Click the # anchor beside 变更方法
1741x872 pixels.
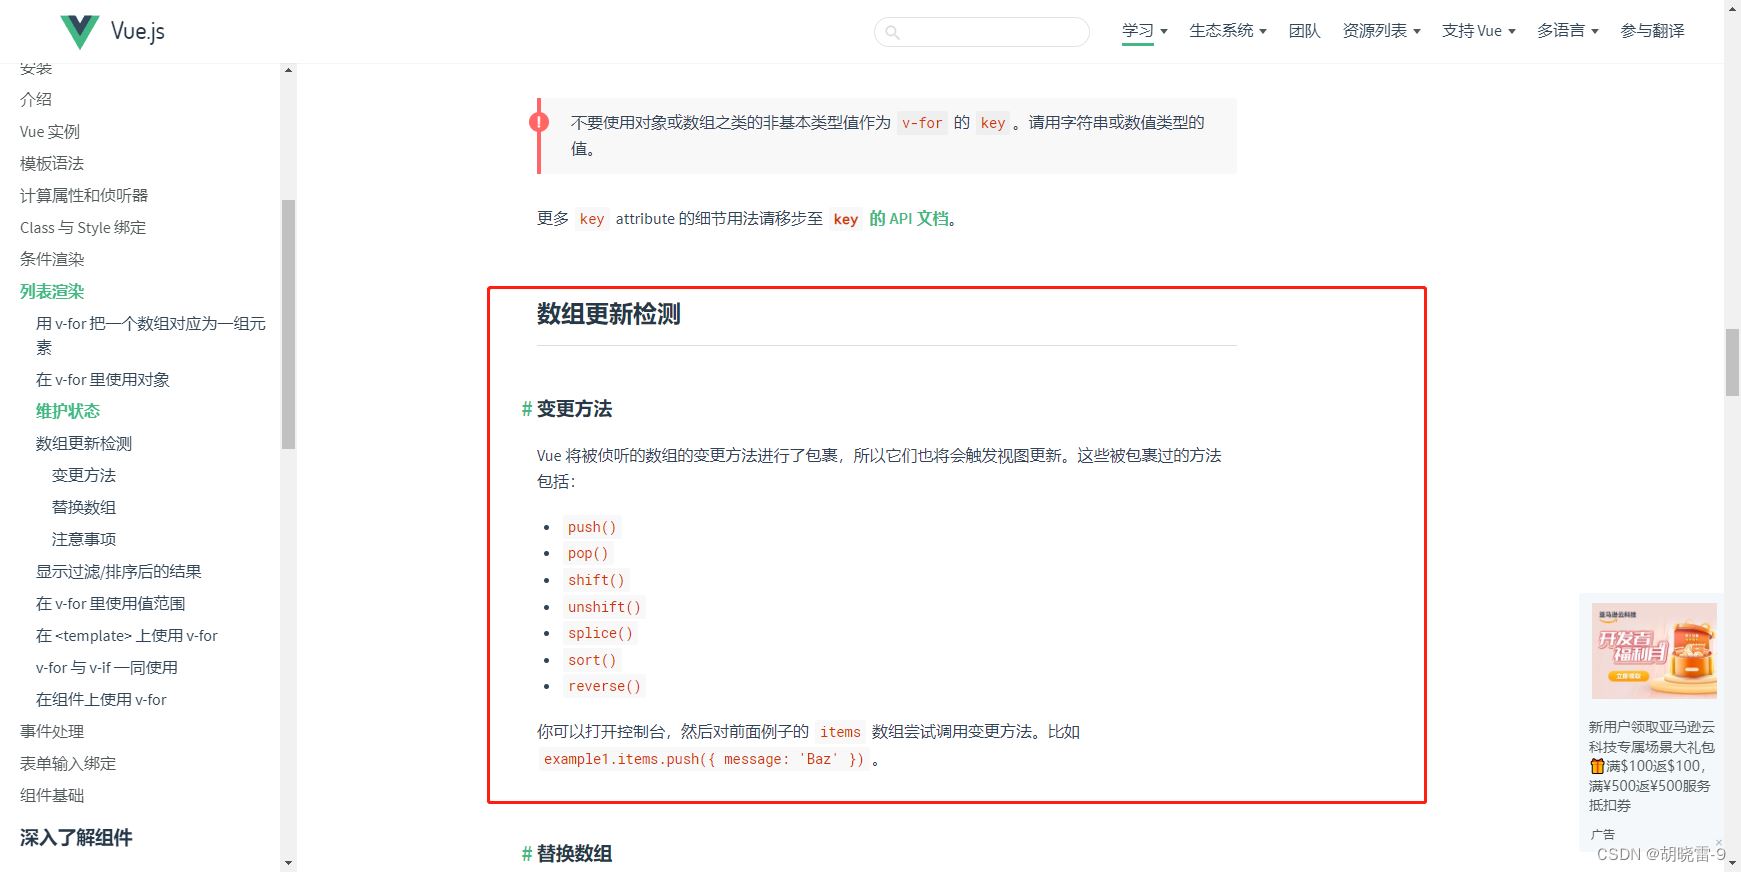[x=526, y=409]
